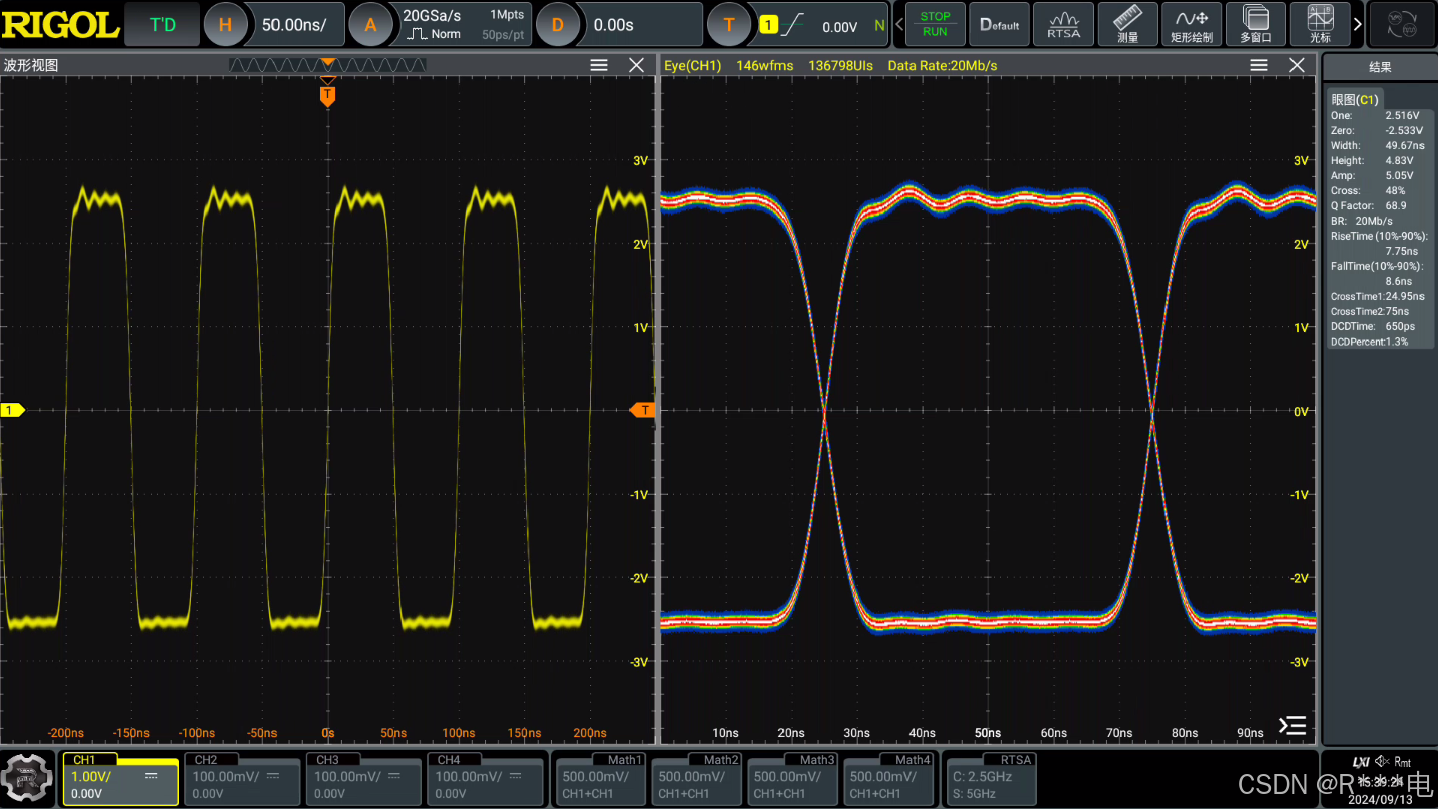Enable the Math2 tile
Image resolution: width=1438 pixels, height=811 pixels.
697,779
